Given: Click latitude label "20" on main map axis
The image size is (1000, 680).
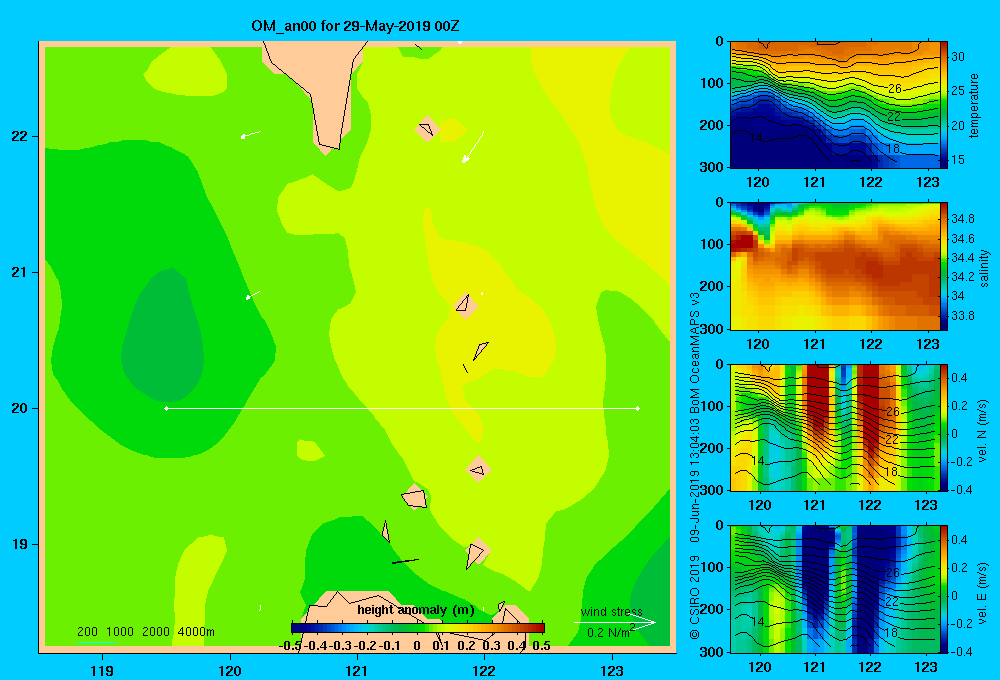Looking at the screenshot, I should (20, 408).
